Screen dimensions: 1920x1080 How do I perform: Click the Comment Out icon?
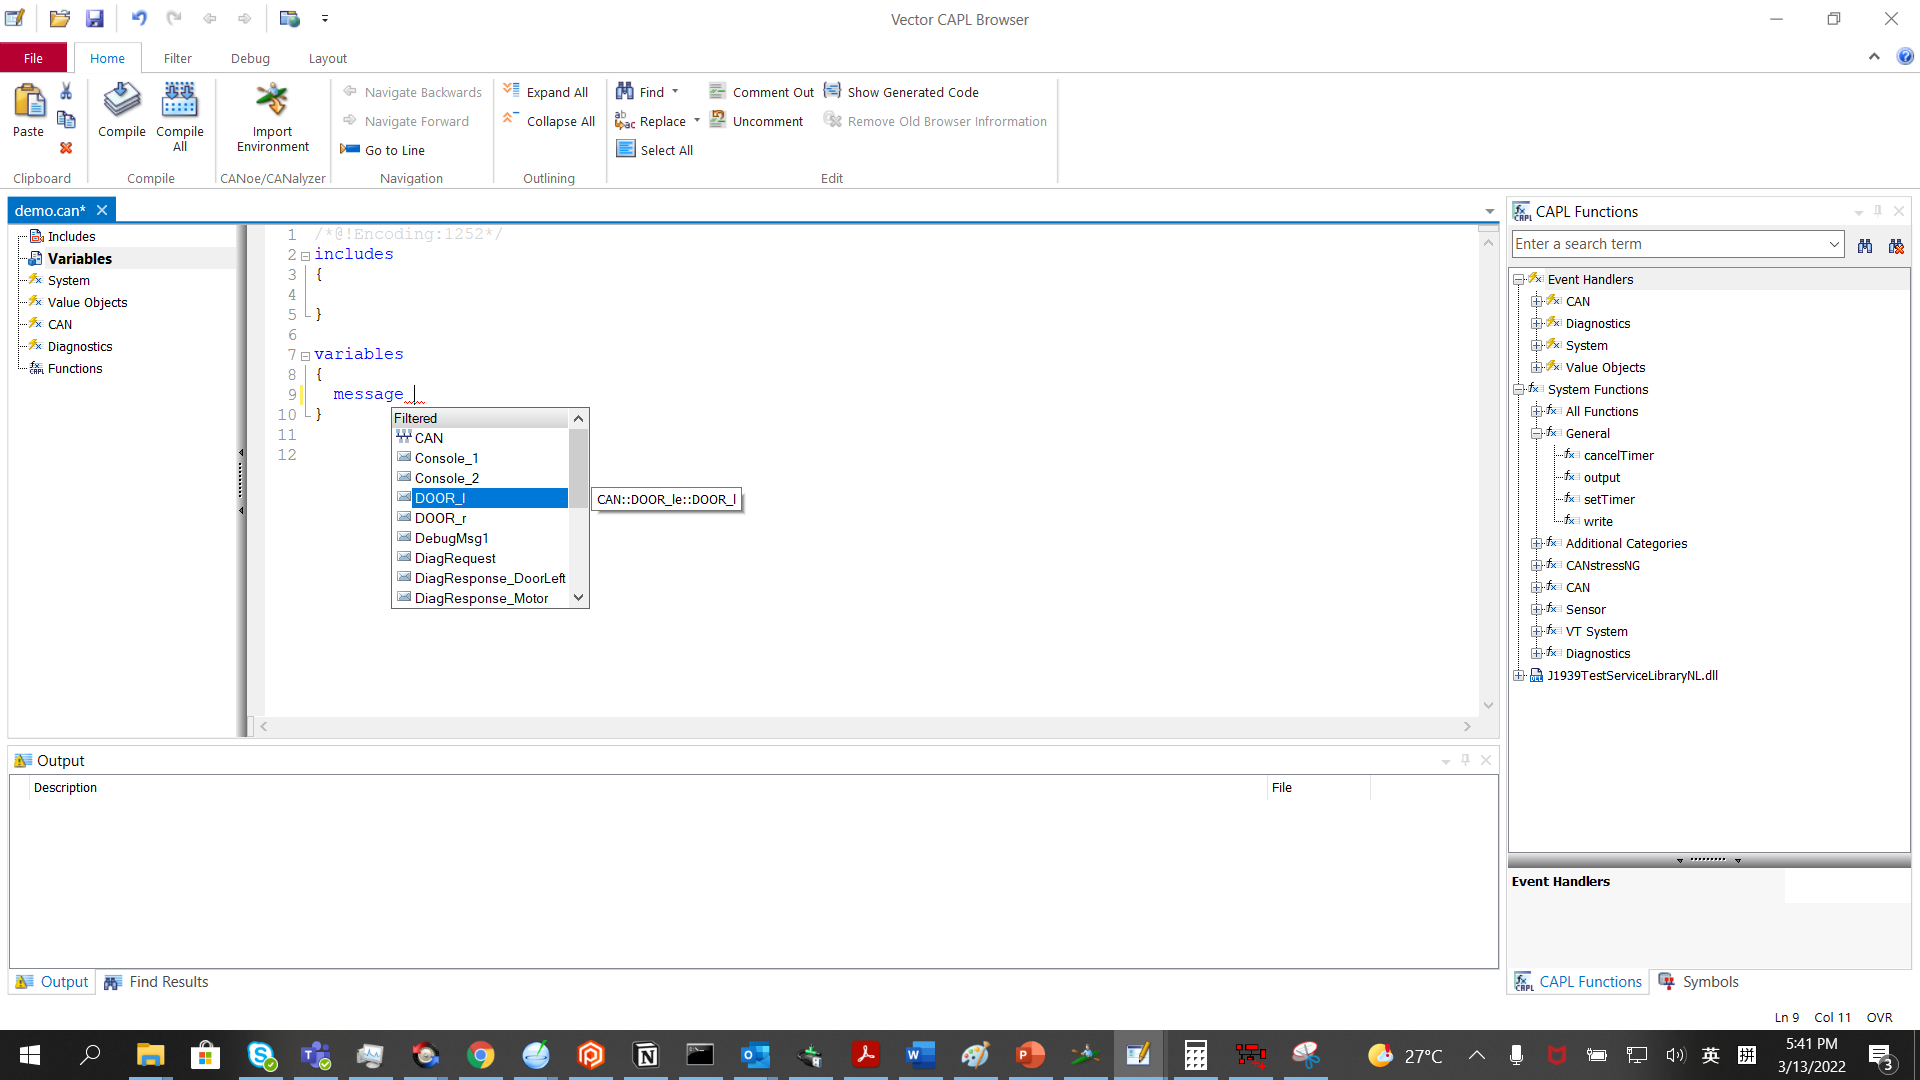[718, 91]
